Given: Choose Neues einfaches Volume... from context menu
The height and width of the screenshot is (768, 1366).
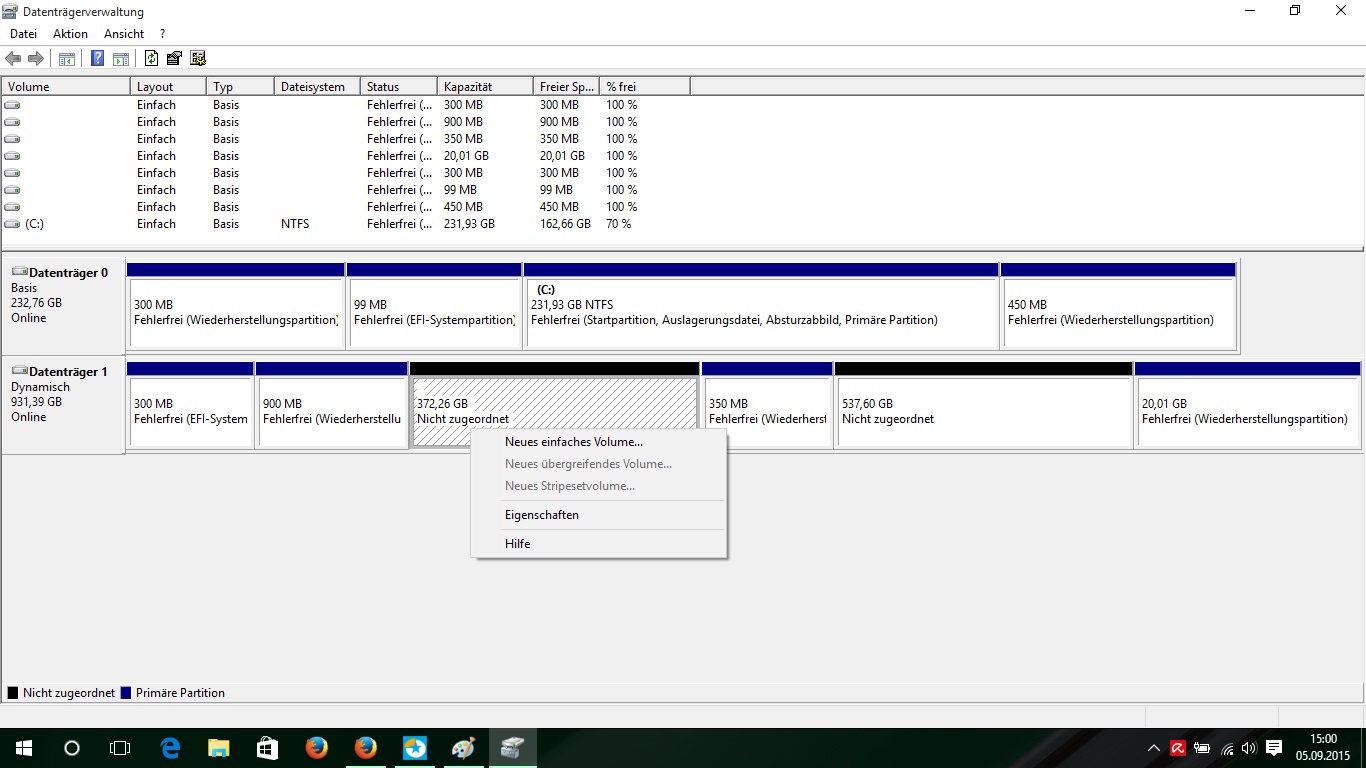Looking at the screenshot, I should pos(598,442).
